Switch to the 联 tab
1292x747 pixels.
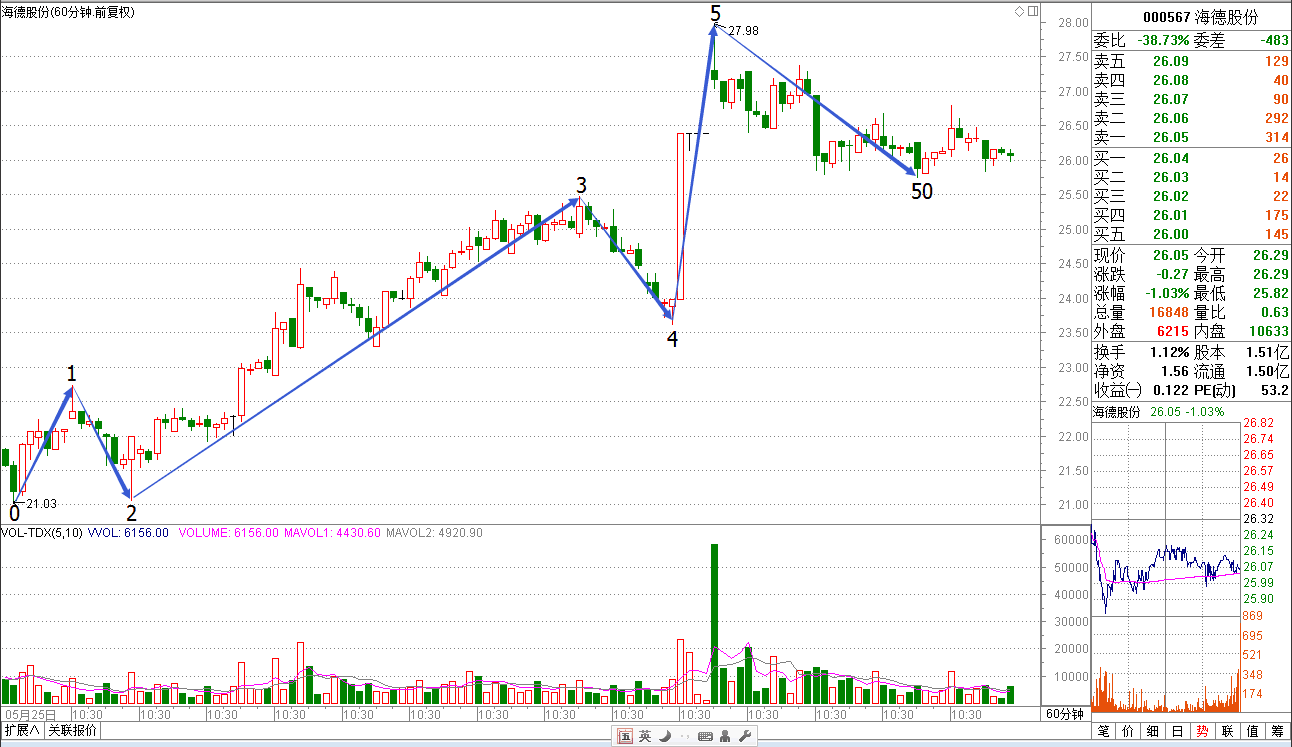tap(1228, 731)
